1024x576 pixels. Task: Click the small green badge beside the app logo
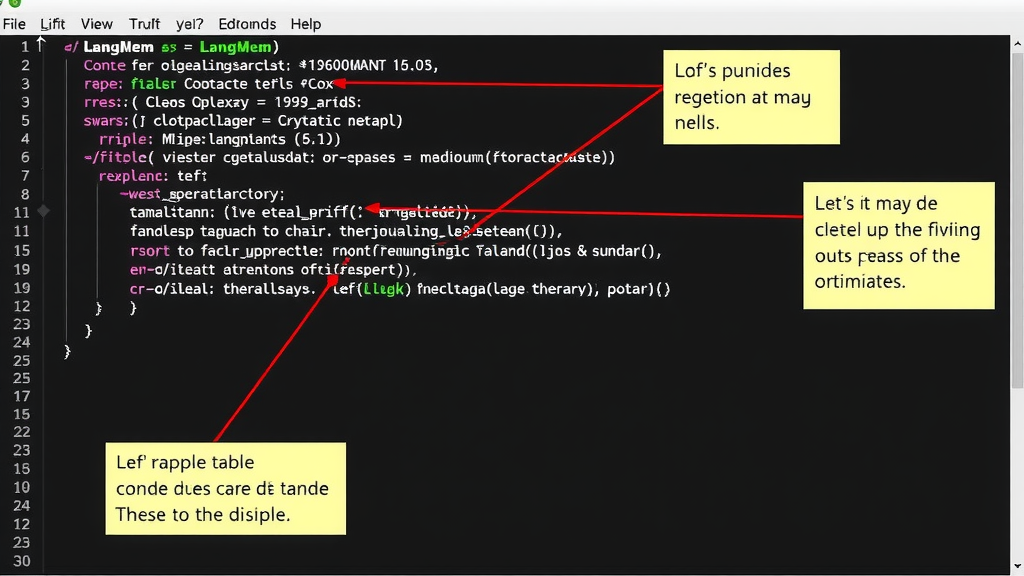(3, 4)
